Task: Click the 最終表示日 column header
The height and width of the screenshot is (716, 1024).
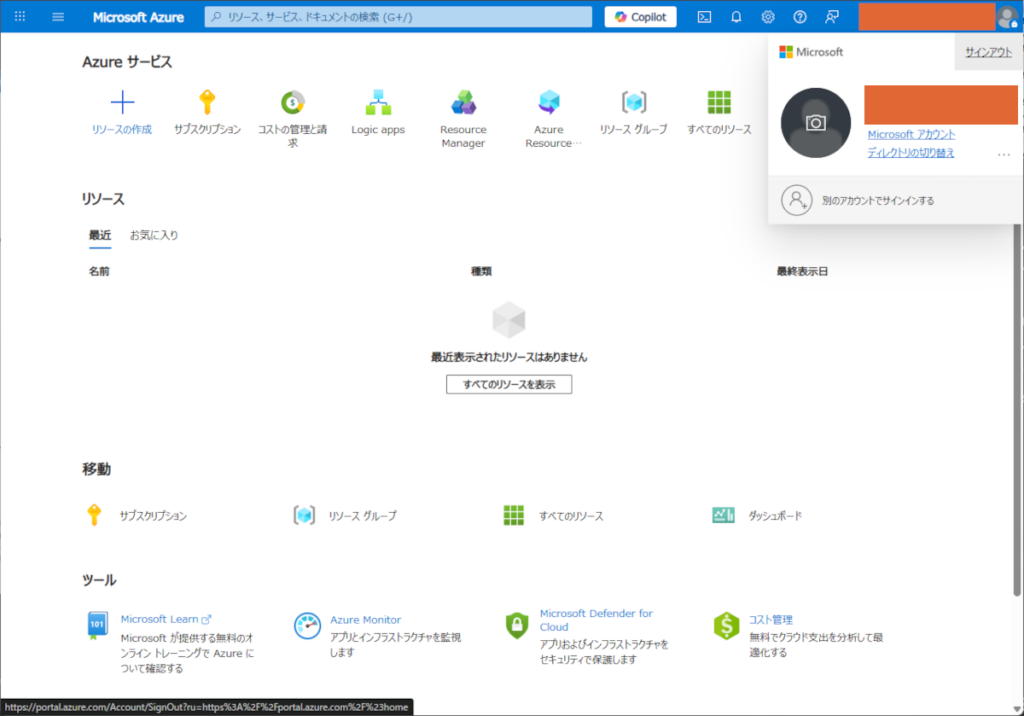Action: coord(802,271)
